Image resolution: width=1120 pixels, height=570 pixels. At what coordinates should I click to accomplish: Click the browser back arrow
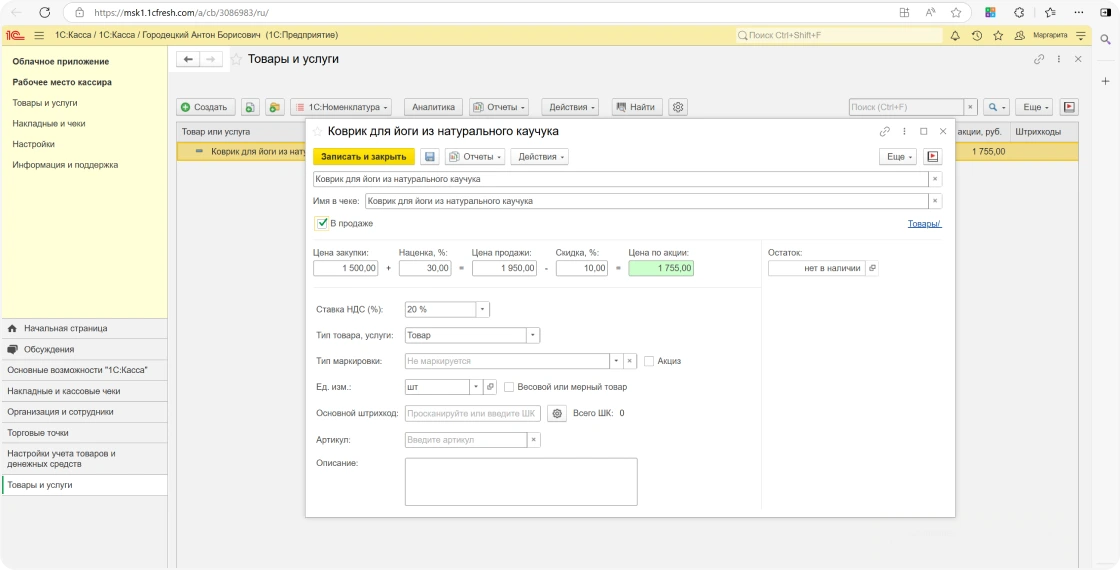tap(17, 12)
